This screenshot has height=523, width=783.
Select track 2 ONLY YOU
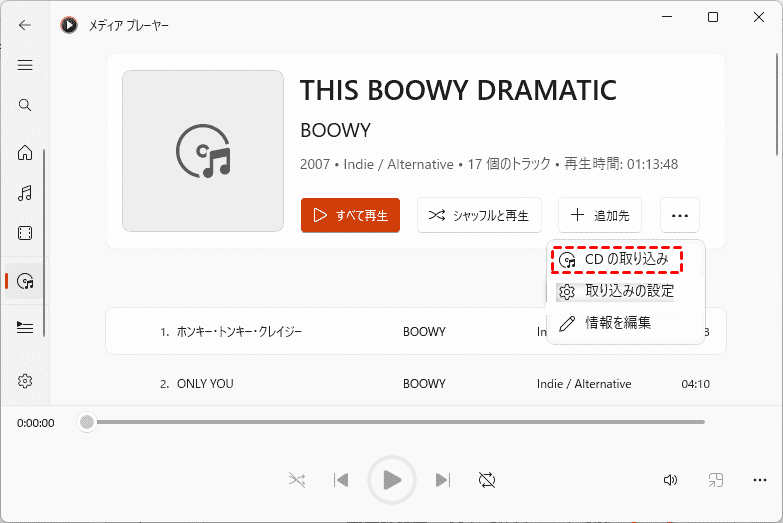[x=415, y=384]
